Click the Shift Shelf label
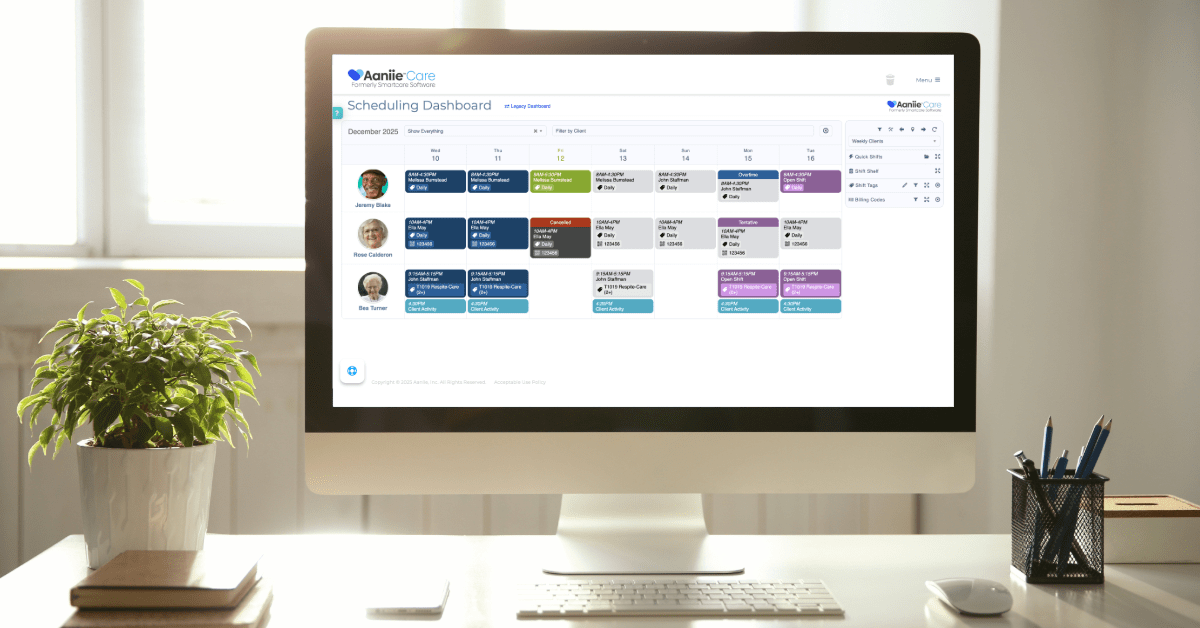 point(866,171)
